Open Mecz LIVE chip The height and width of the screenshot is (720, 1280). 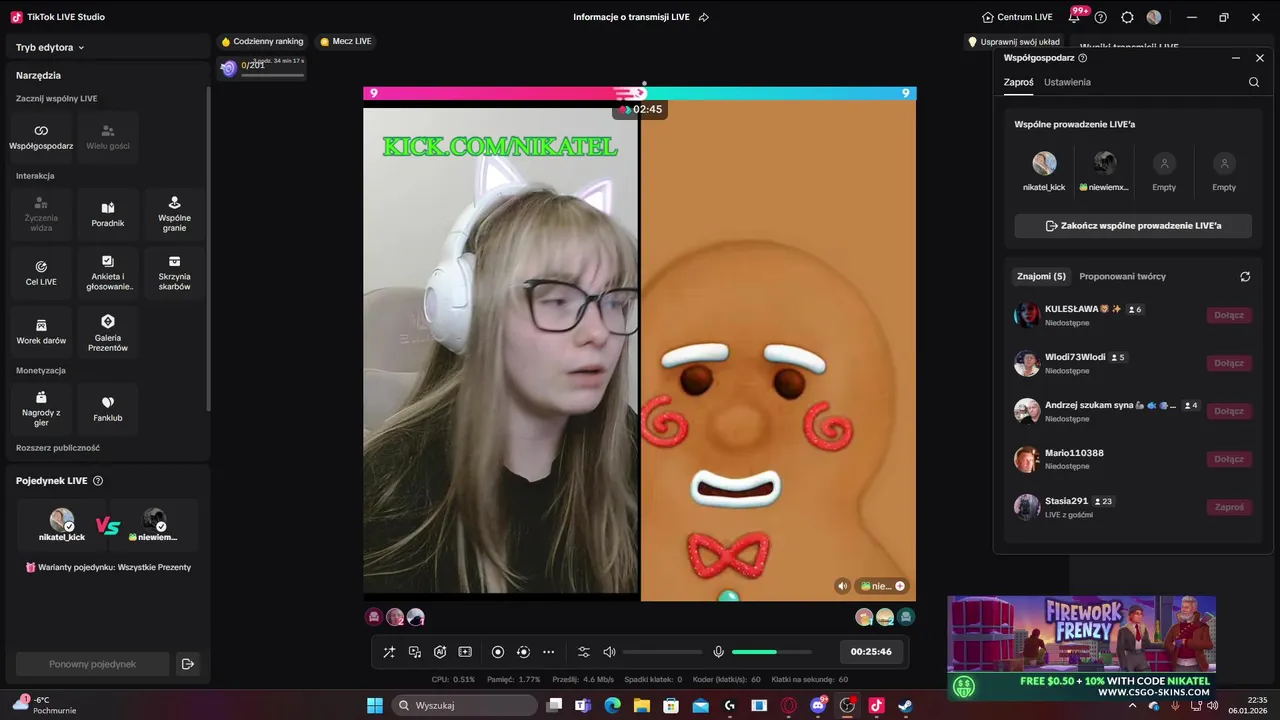(346, 41)
